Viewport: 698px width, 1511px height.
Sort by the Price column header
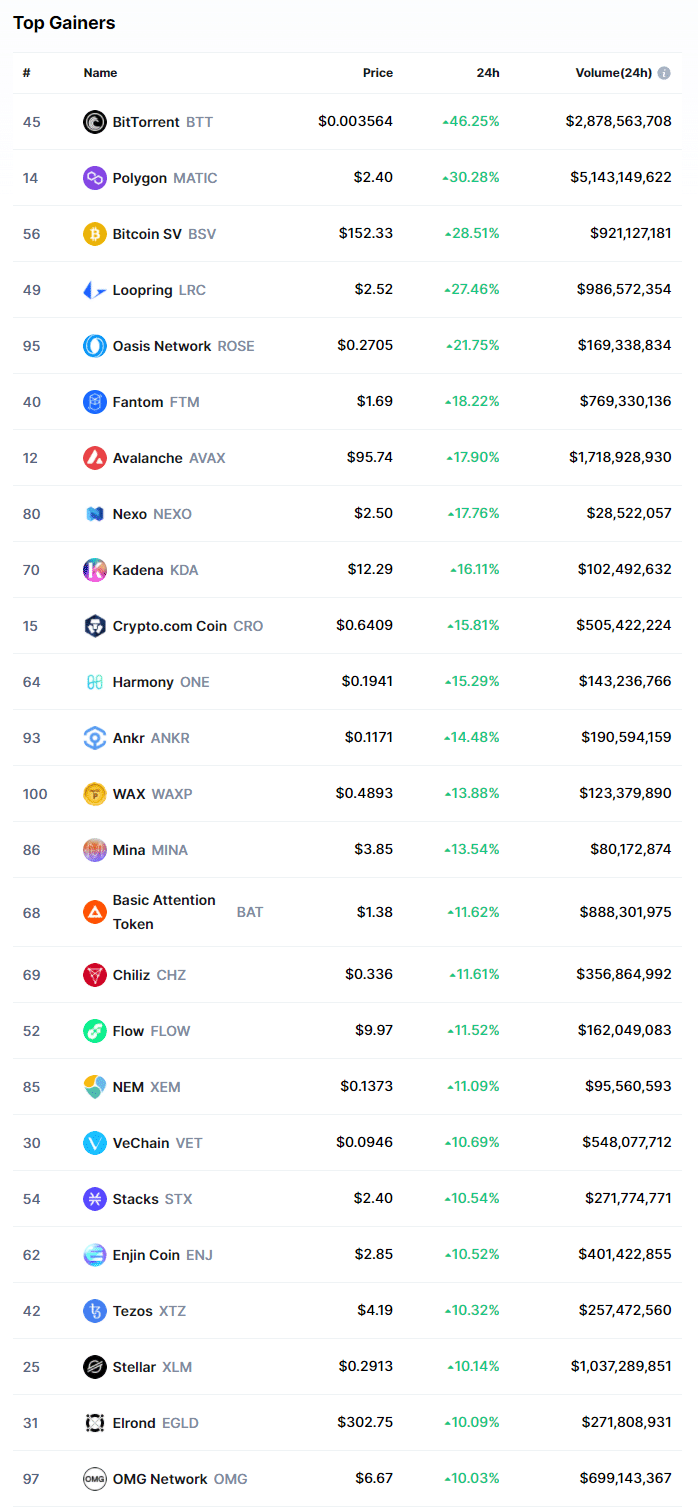(378, 73)
